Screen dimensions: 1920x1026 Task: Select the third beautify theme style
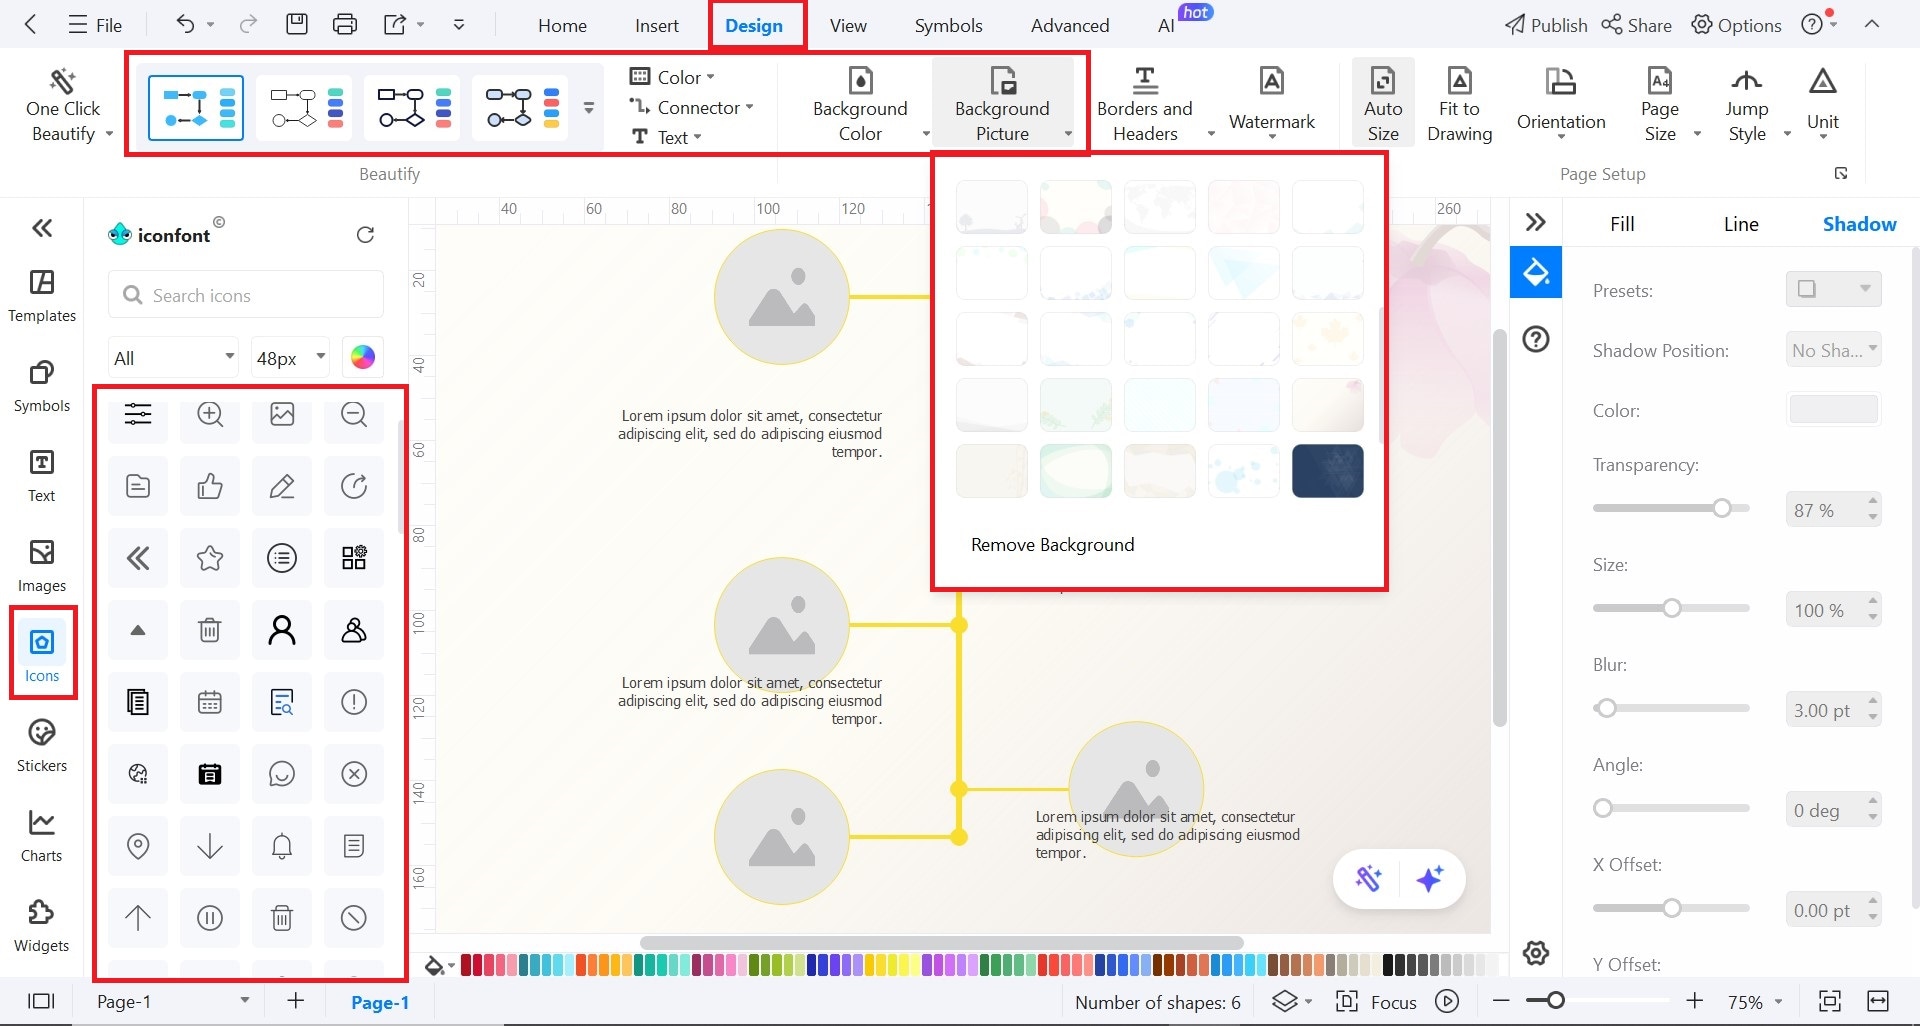(x=413, y=107)
